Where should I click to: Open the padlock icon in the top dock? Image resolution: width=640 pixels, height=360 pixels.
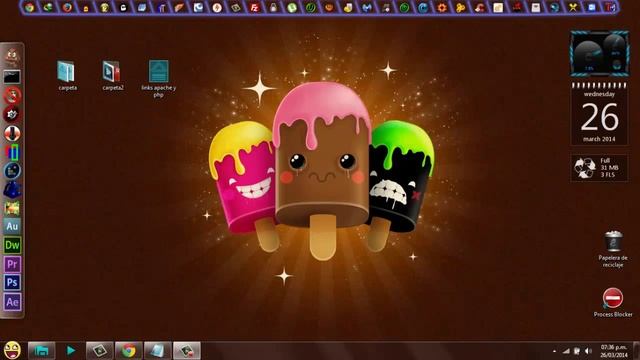pyautogui.click(x=273, y=7)
